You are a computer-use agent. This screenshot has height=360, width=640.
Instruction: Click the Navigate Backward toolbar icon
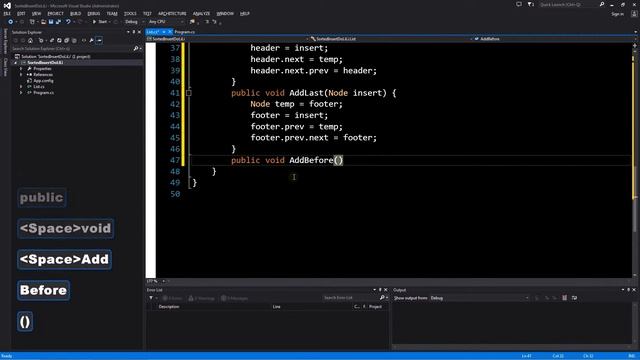click(11, 22)
